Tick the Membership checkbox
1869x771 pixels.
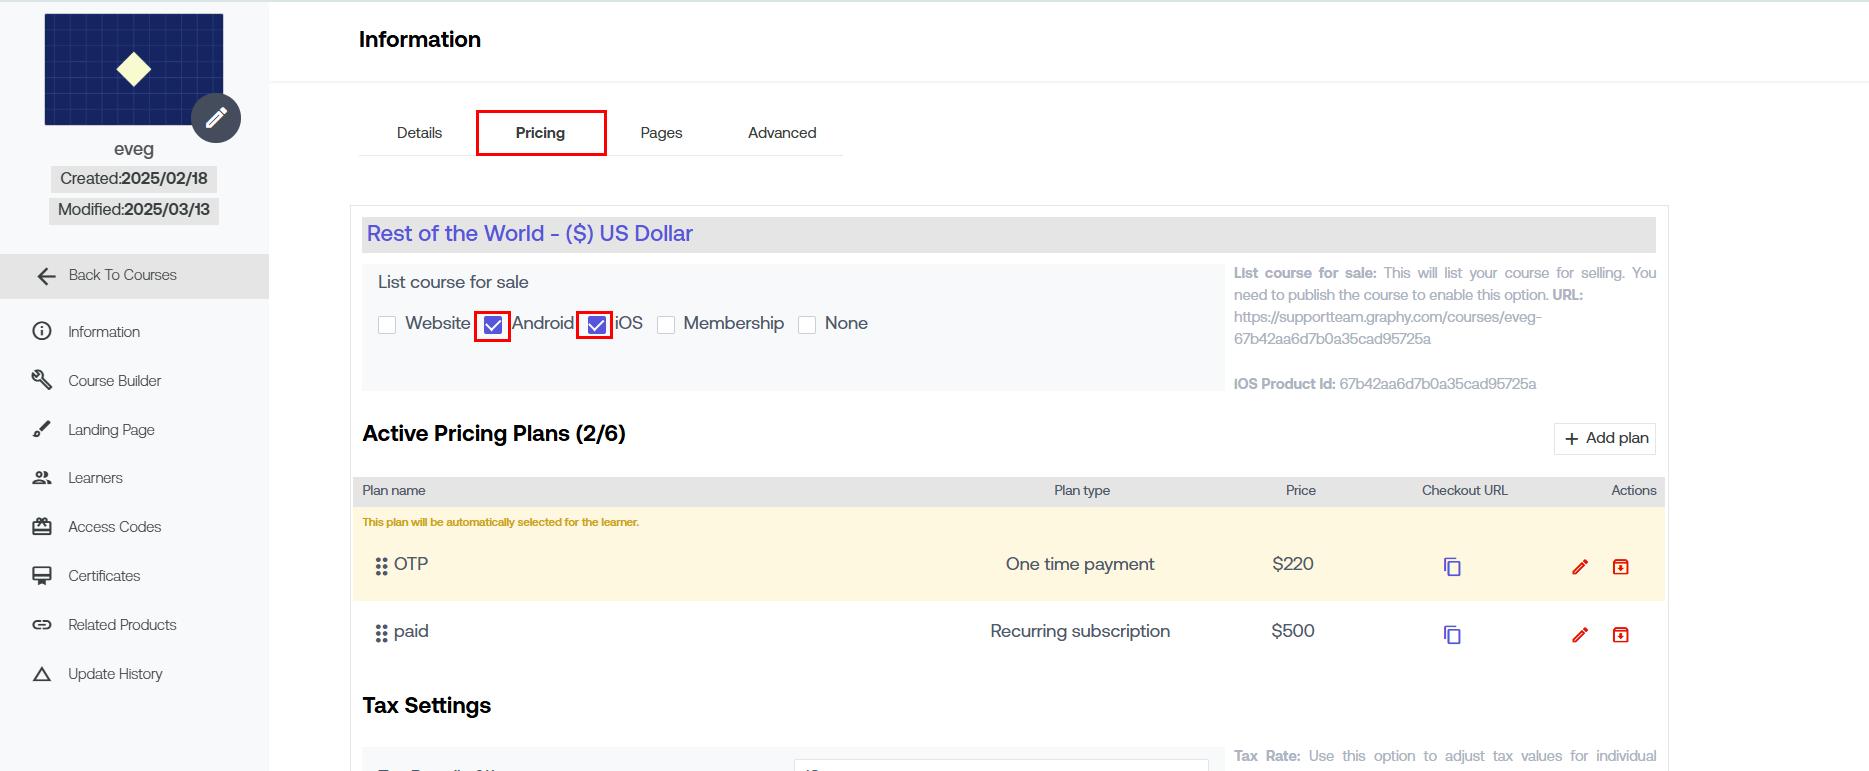[666, 325]
